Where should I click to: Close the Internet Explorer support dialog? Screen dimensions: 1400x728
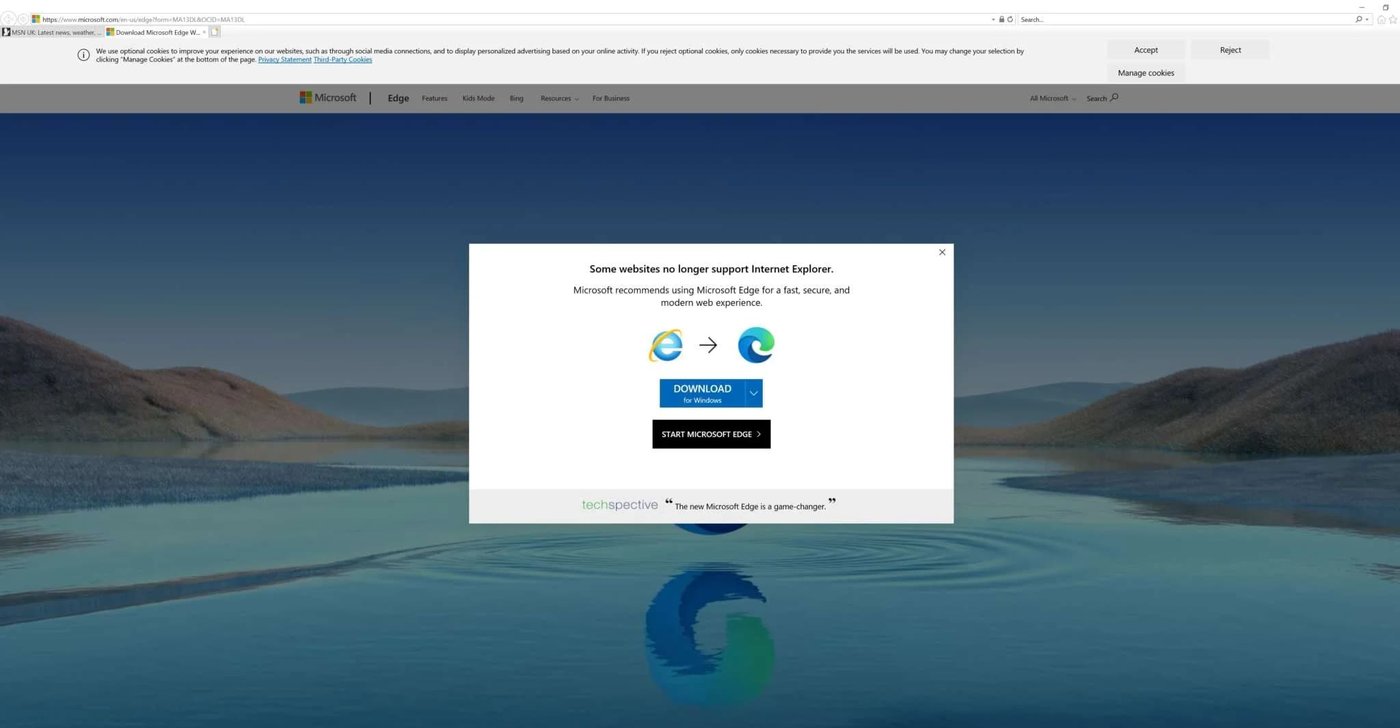942,252
